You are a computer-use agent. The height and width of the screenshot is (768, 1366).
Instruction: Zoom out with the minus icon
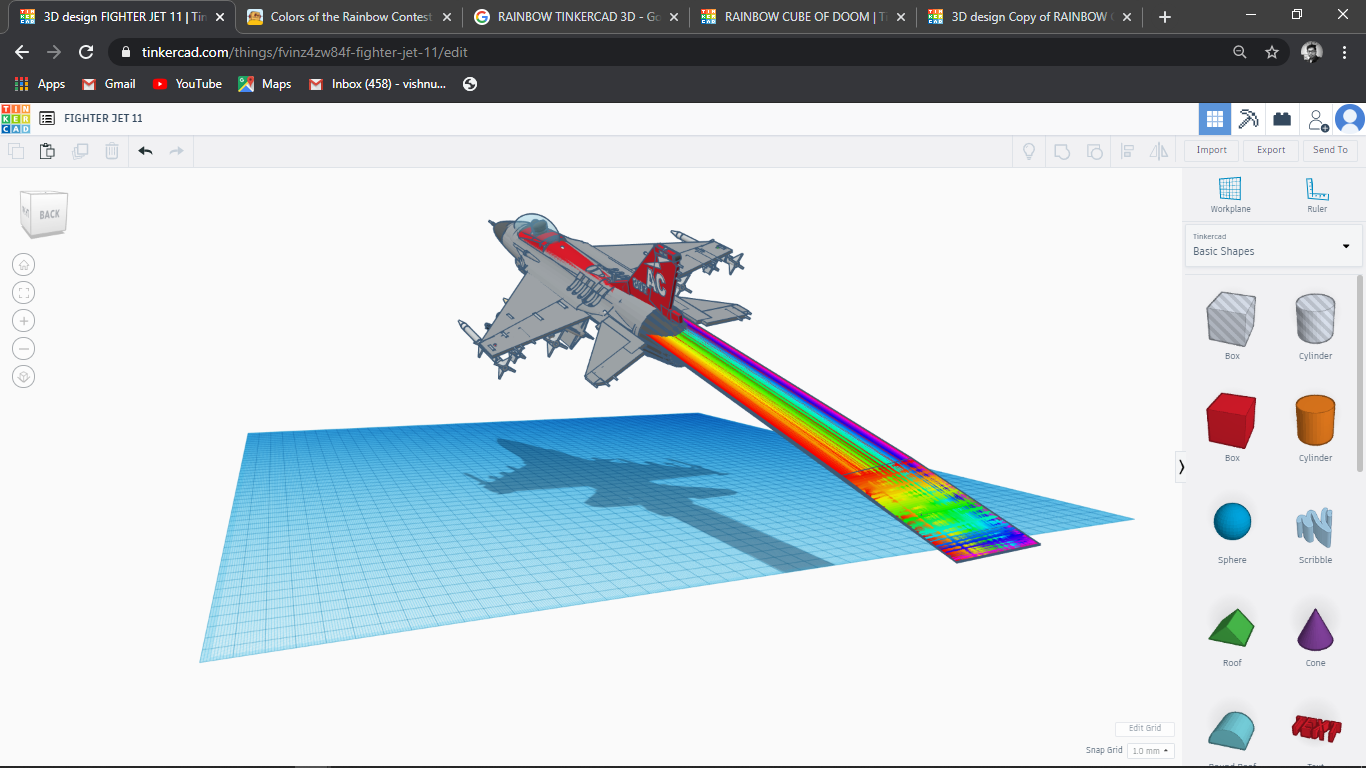tap(24, 348)
